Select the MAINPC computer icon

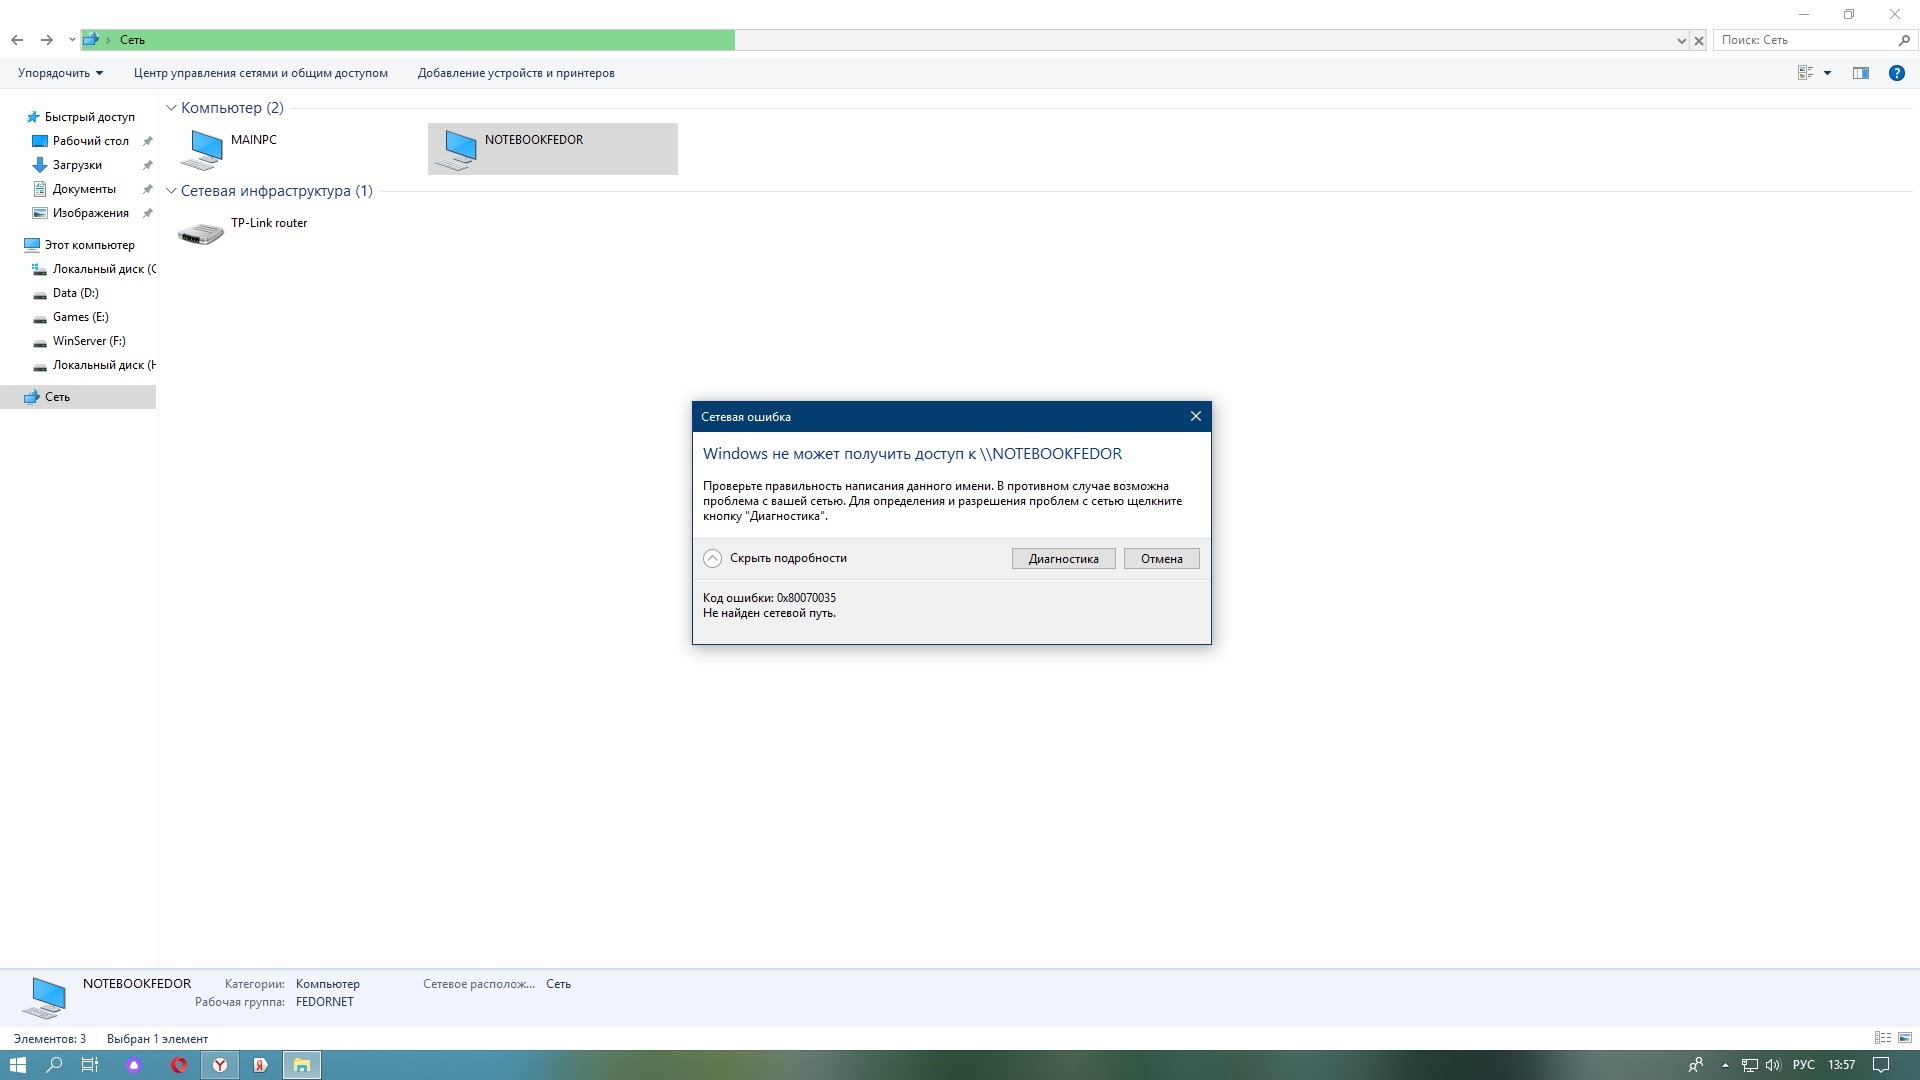point(202,149)
